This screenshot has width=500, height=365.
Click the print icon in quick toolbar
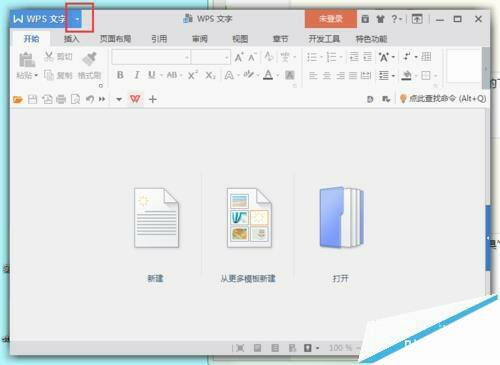pyautogui.click(x=61, y=99)
